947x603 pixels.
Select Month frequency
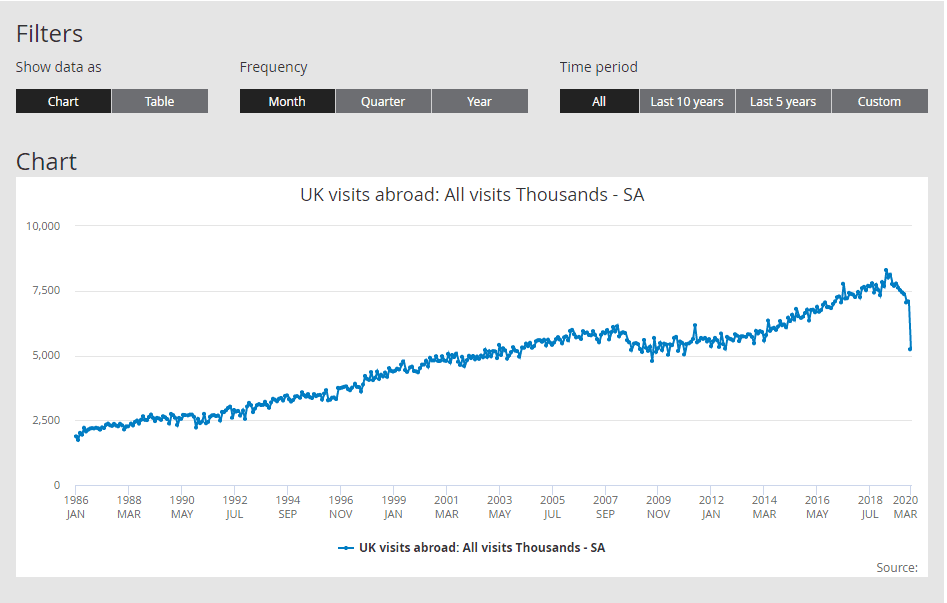(x=287, y=101)
